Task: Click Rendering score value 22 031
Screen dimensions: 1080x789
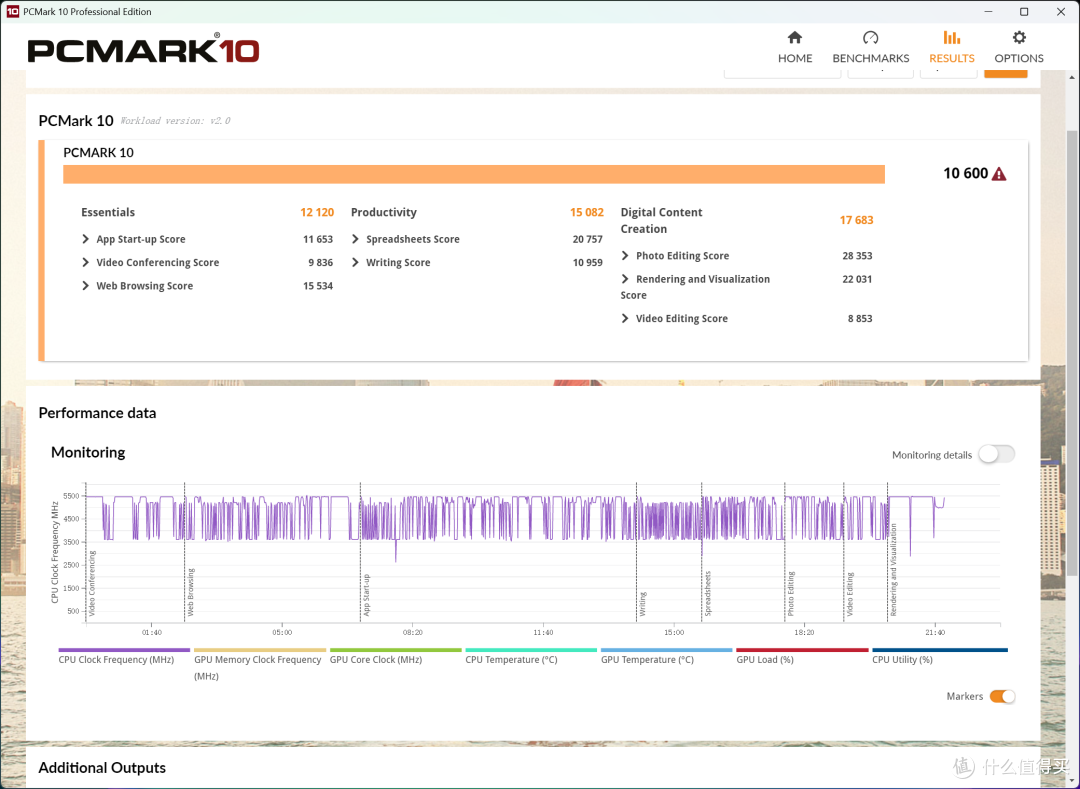Action: pos(858,279)
